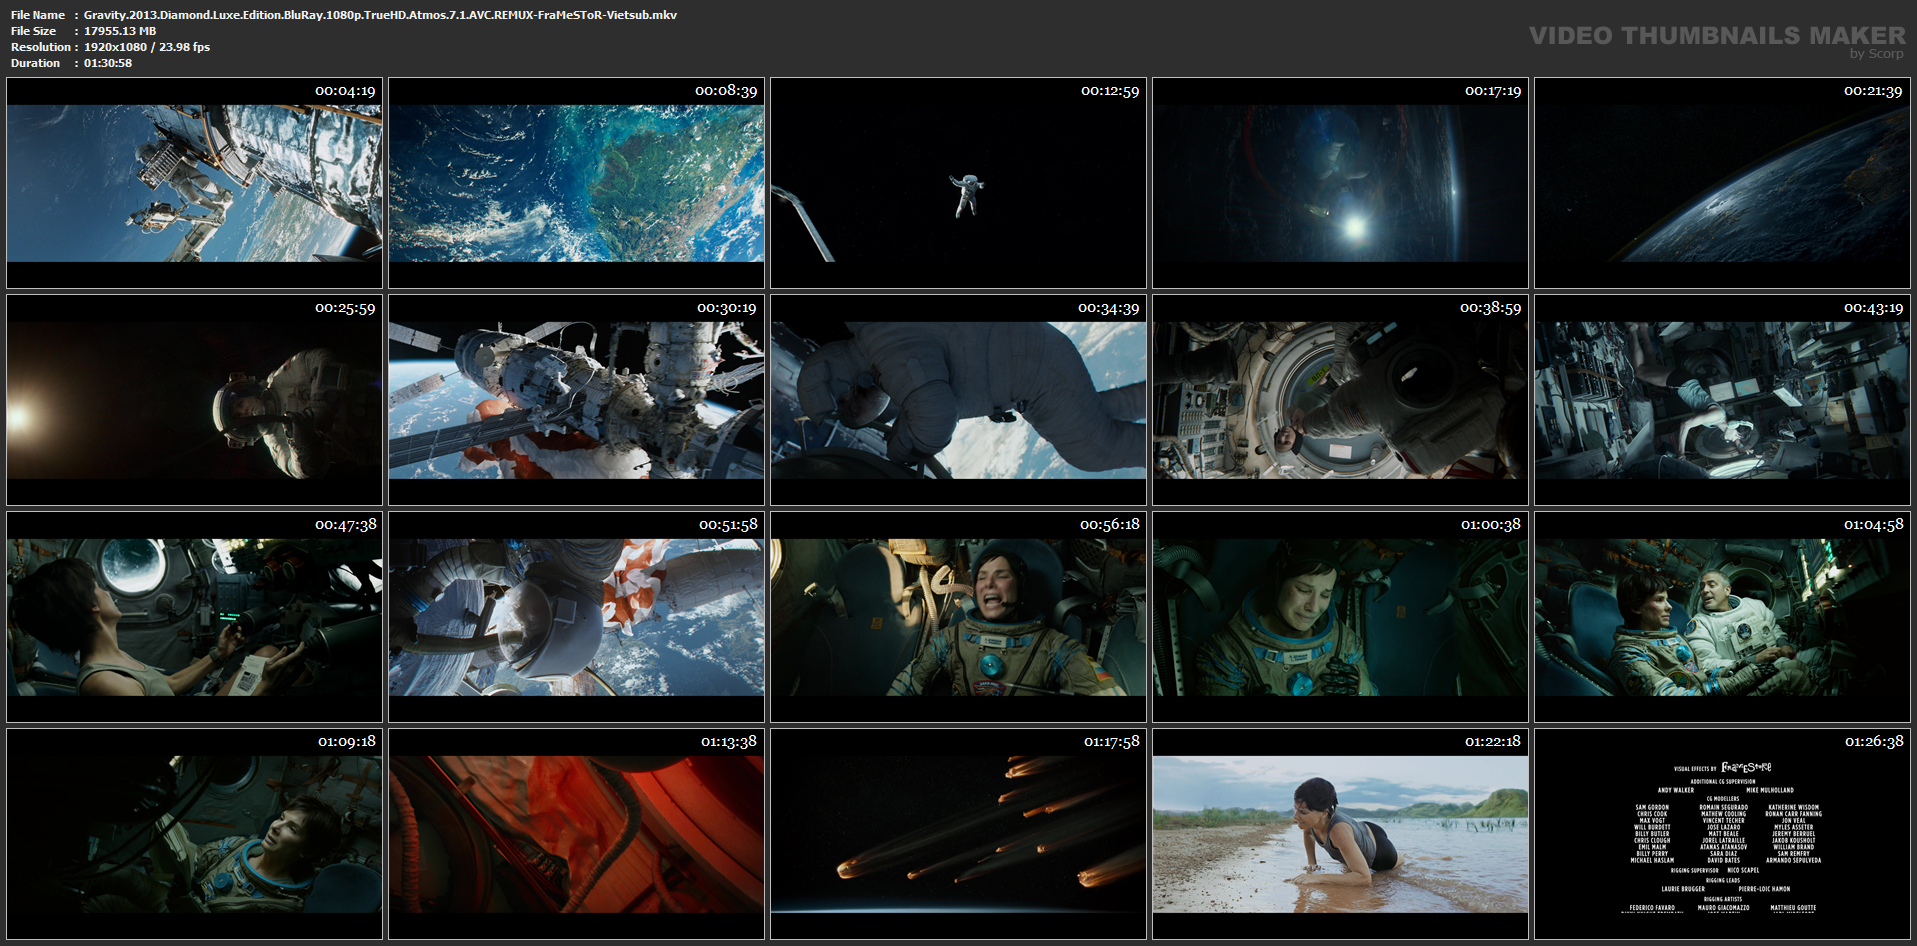Select the thumbnail timestamped 00:04:19

194,183
